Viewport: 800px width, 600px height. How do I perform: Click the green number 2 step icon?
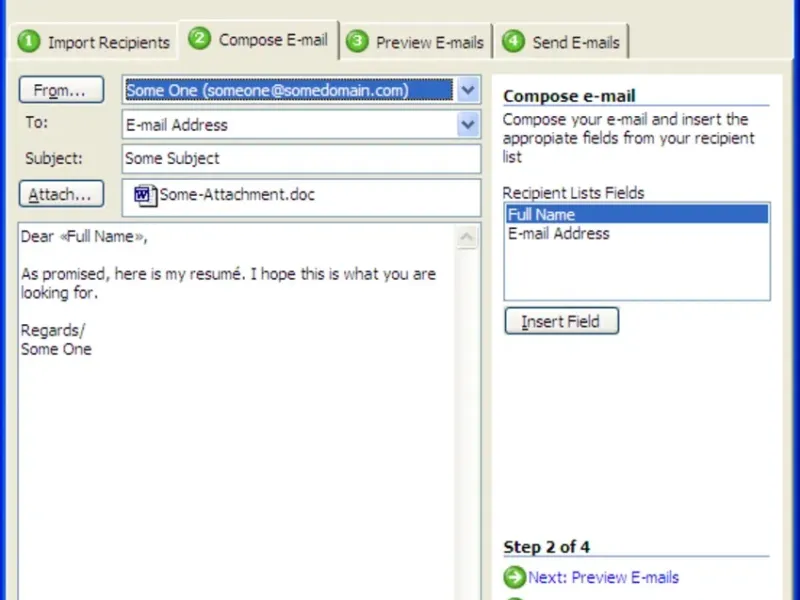point(199,39)
